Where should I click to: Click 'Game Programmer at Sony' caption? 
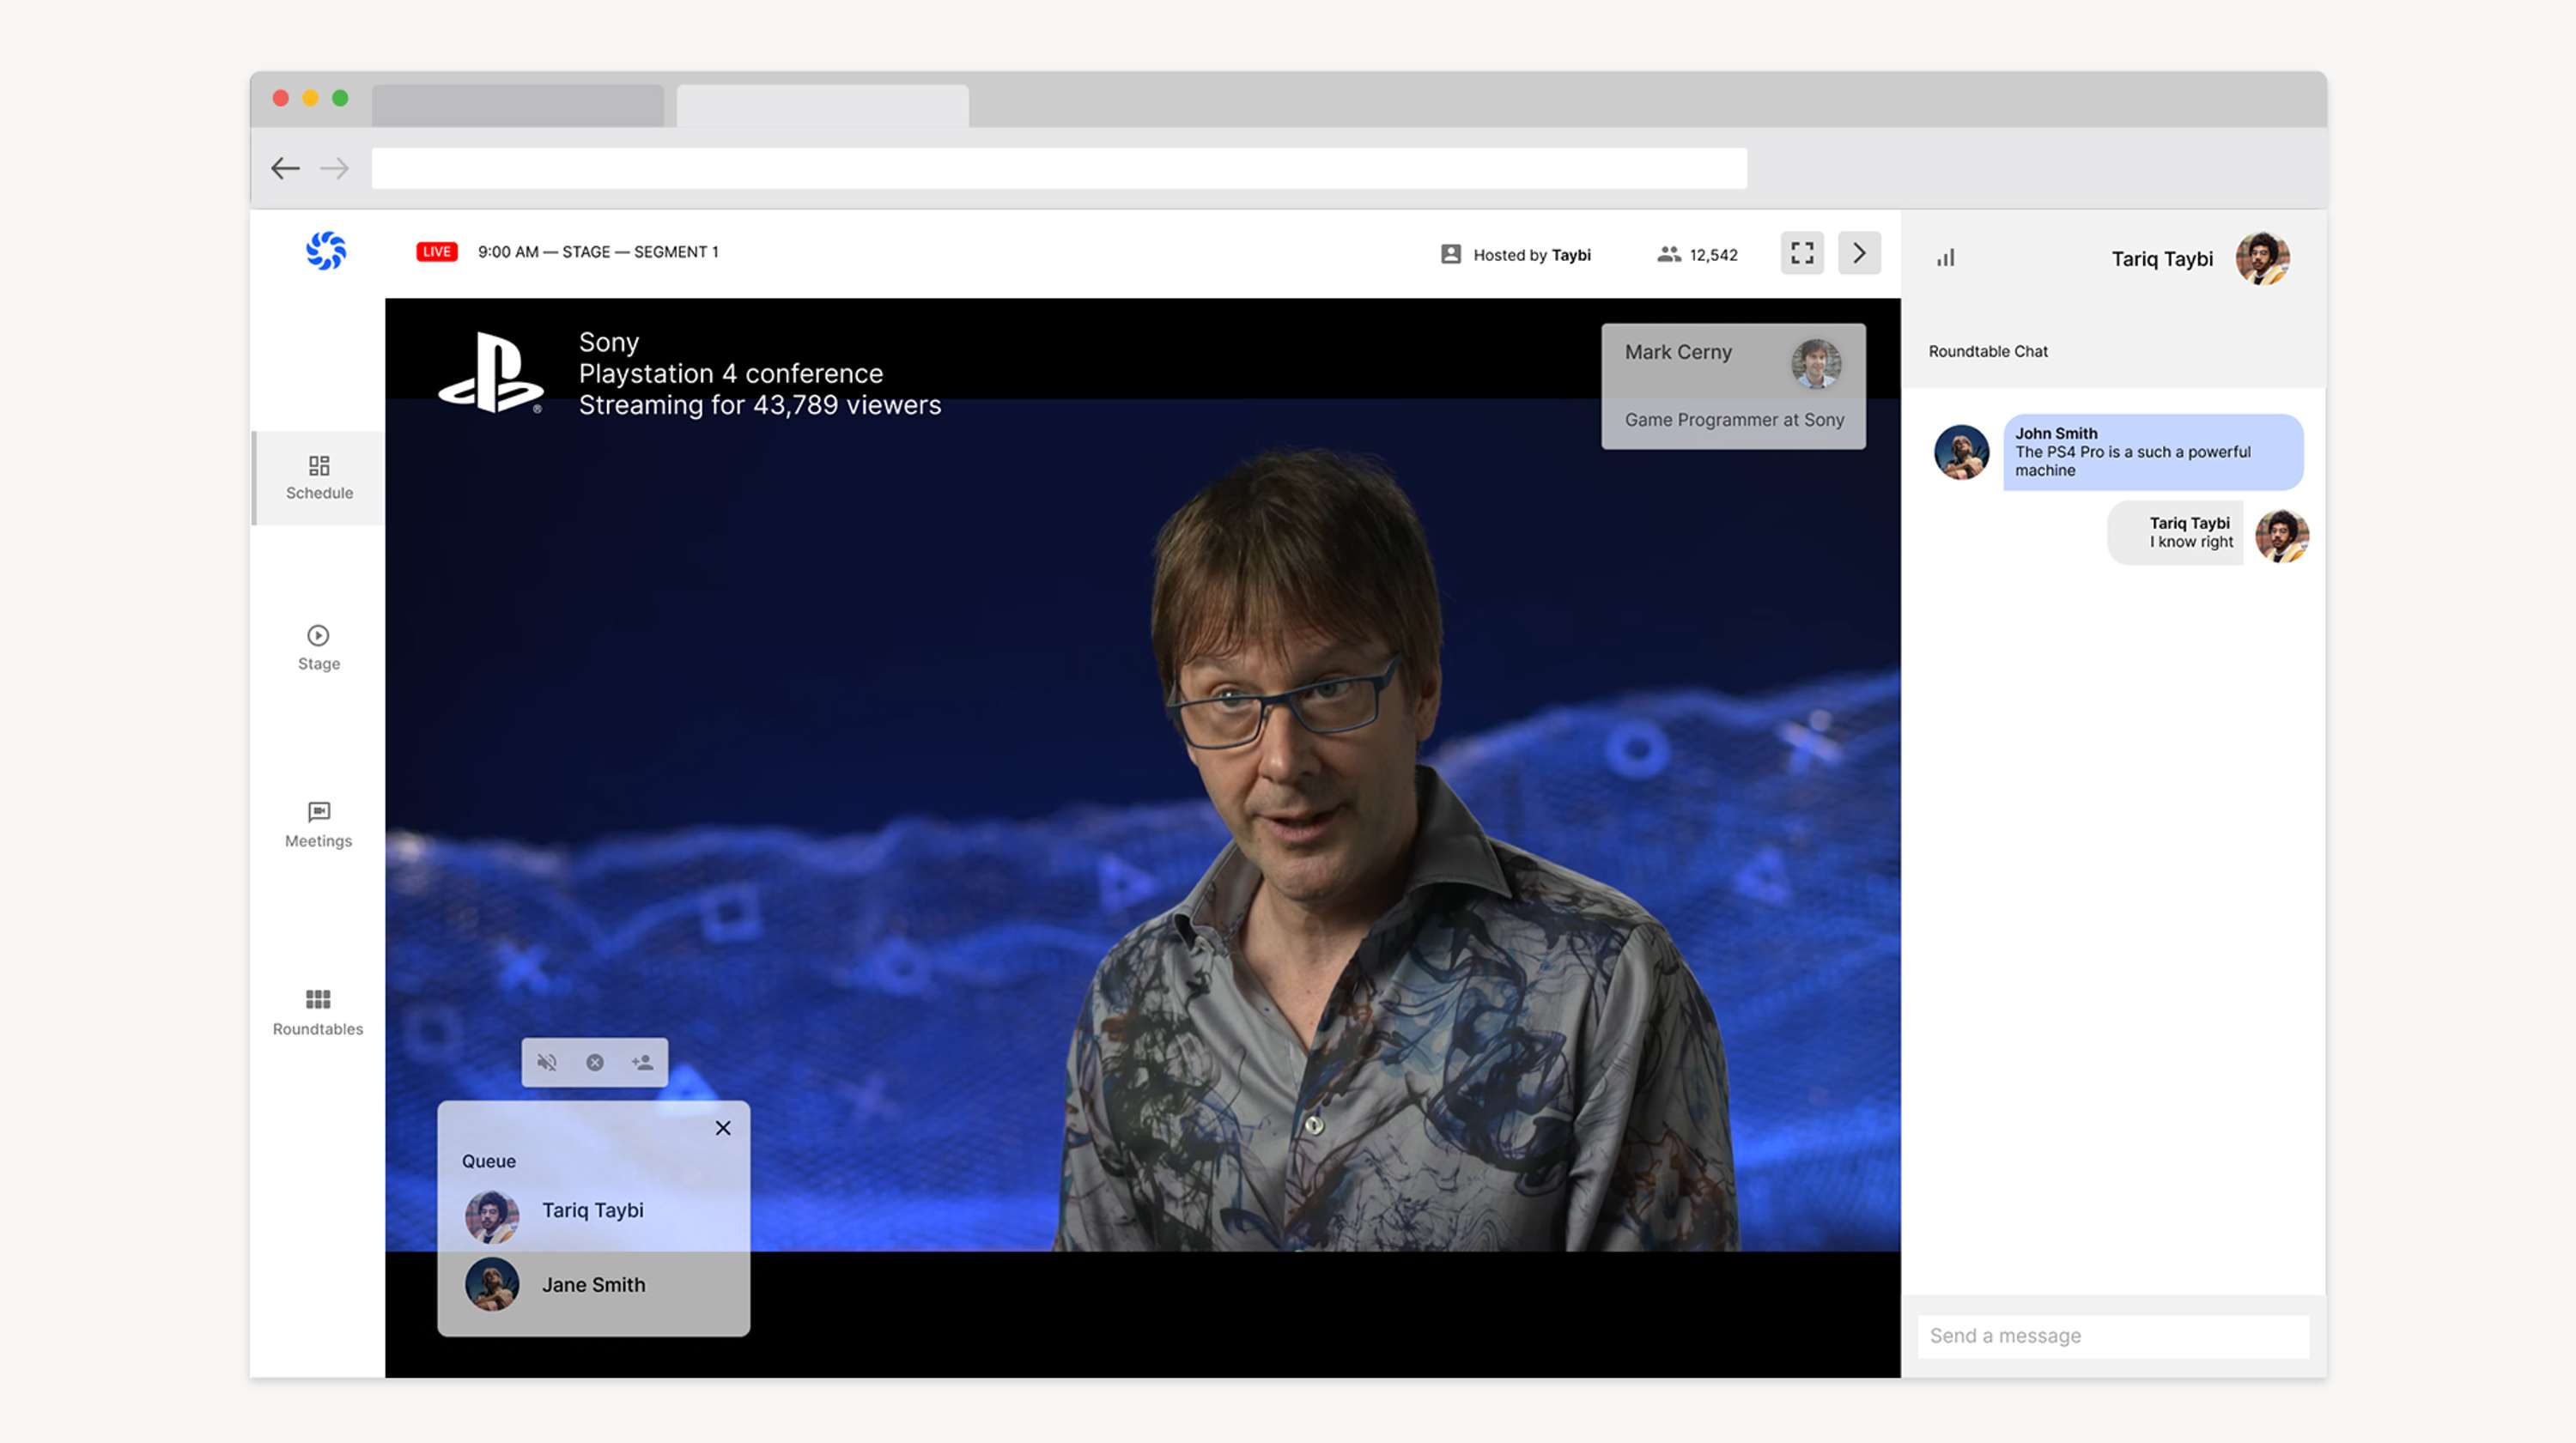point(1734,420)
